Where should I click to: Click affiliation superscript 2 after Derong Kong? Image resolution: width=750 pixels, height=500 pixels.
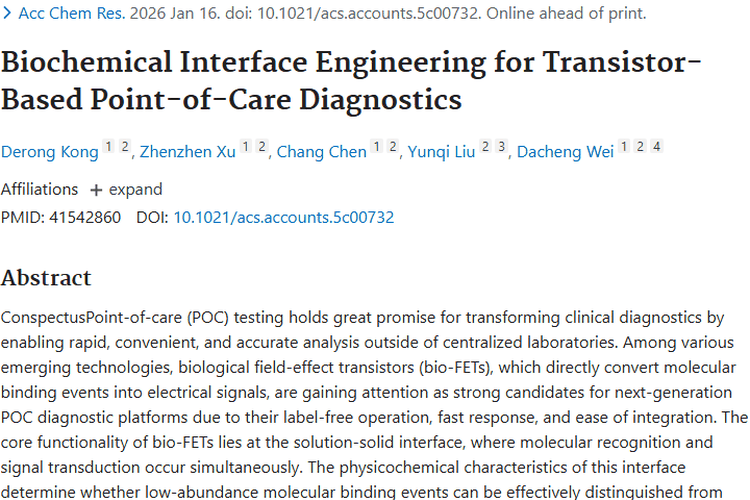[124, 148]
